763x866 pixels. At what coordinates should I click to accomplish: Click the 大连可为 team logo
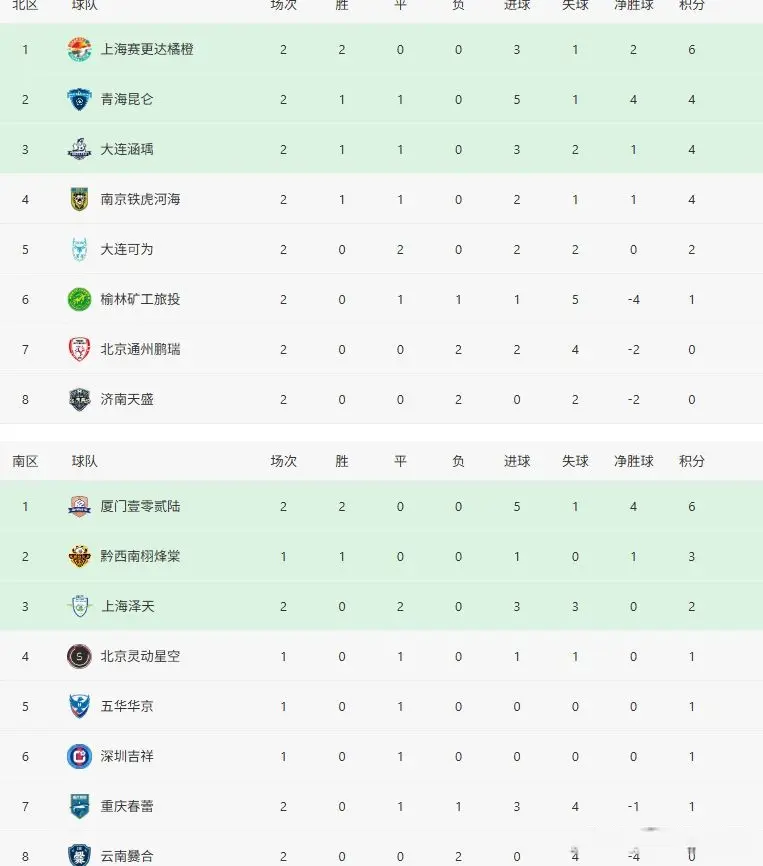pyautogui.click(x=79, y=249)
